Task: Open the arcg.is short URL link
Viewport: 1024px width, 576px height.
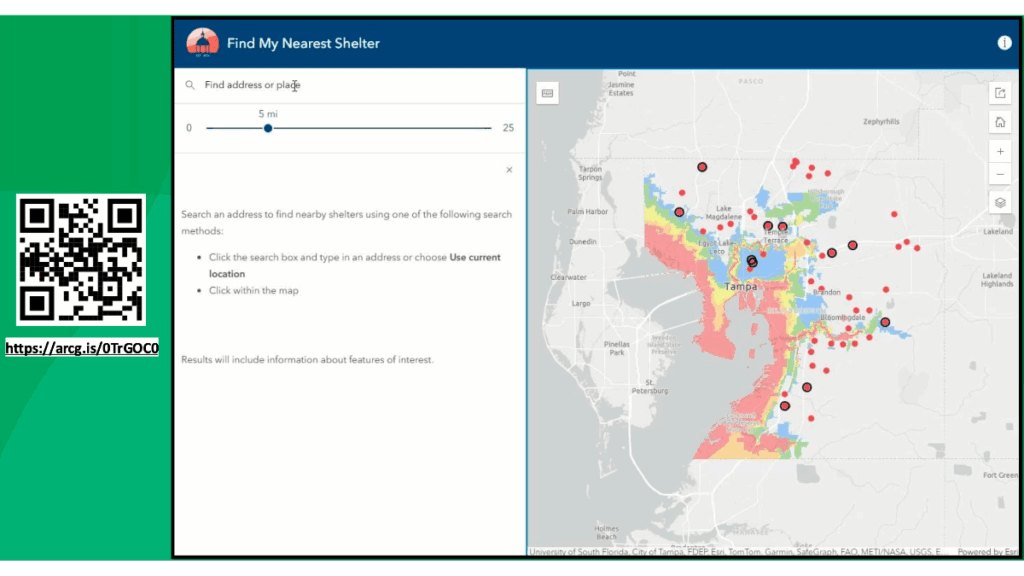Action: (82, 348)
